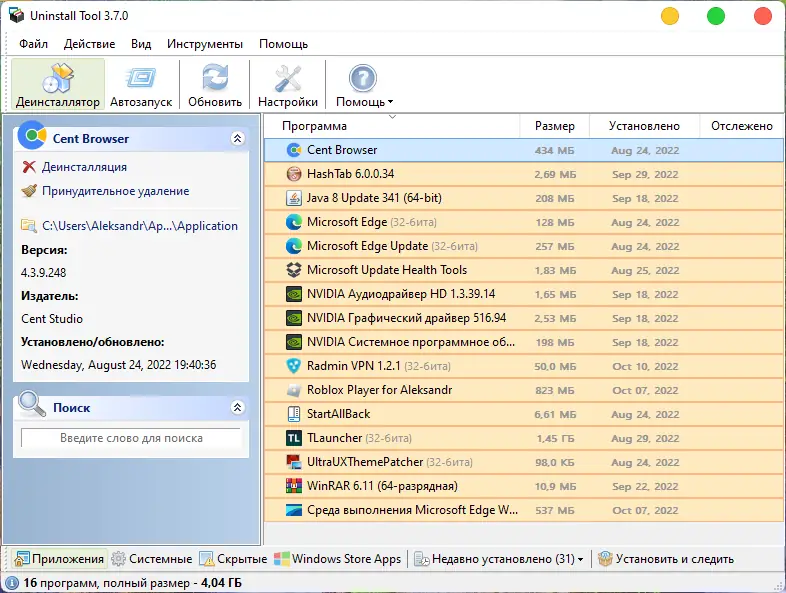786x593 pixels.
Task: Select Roblox Player for Aleksandr icon
Action: 294,390
